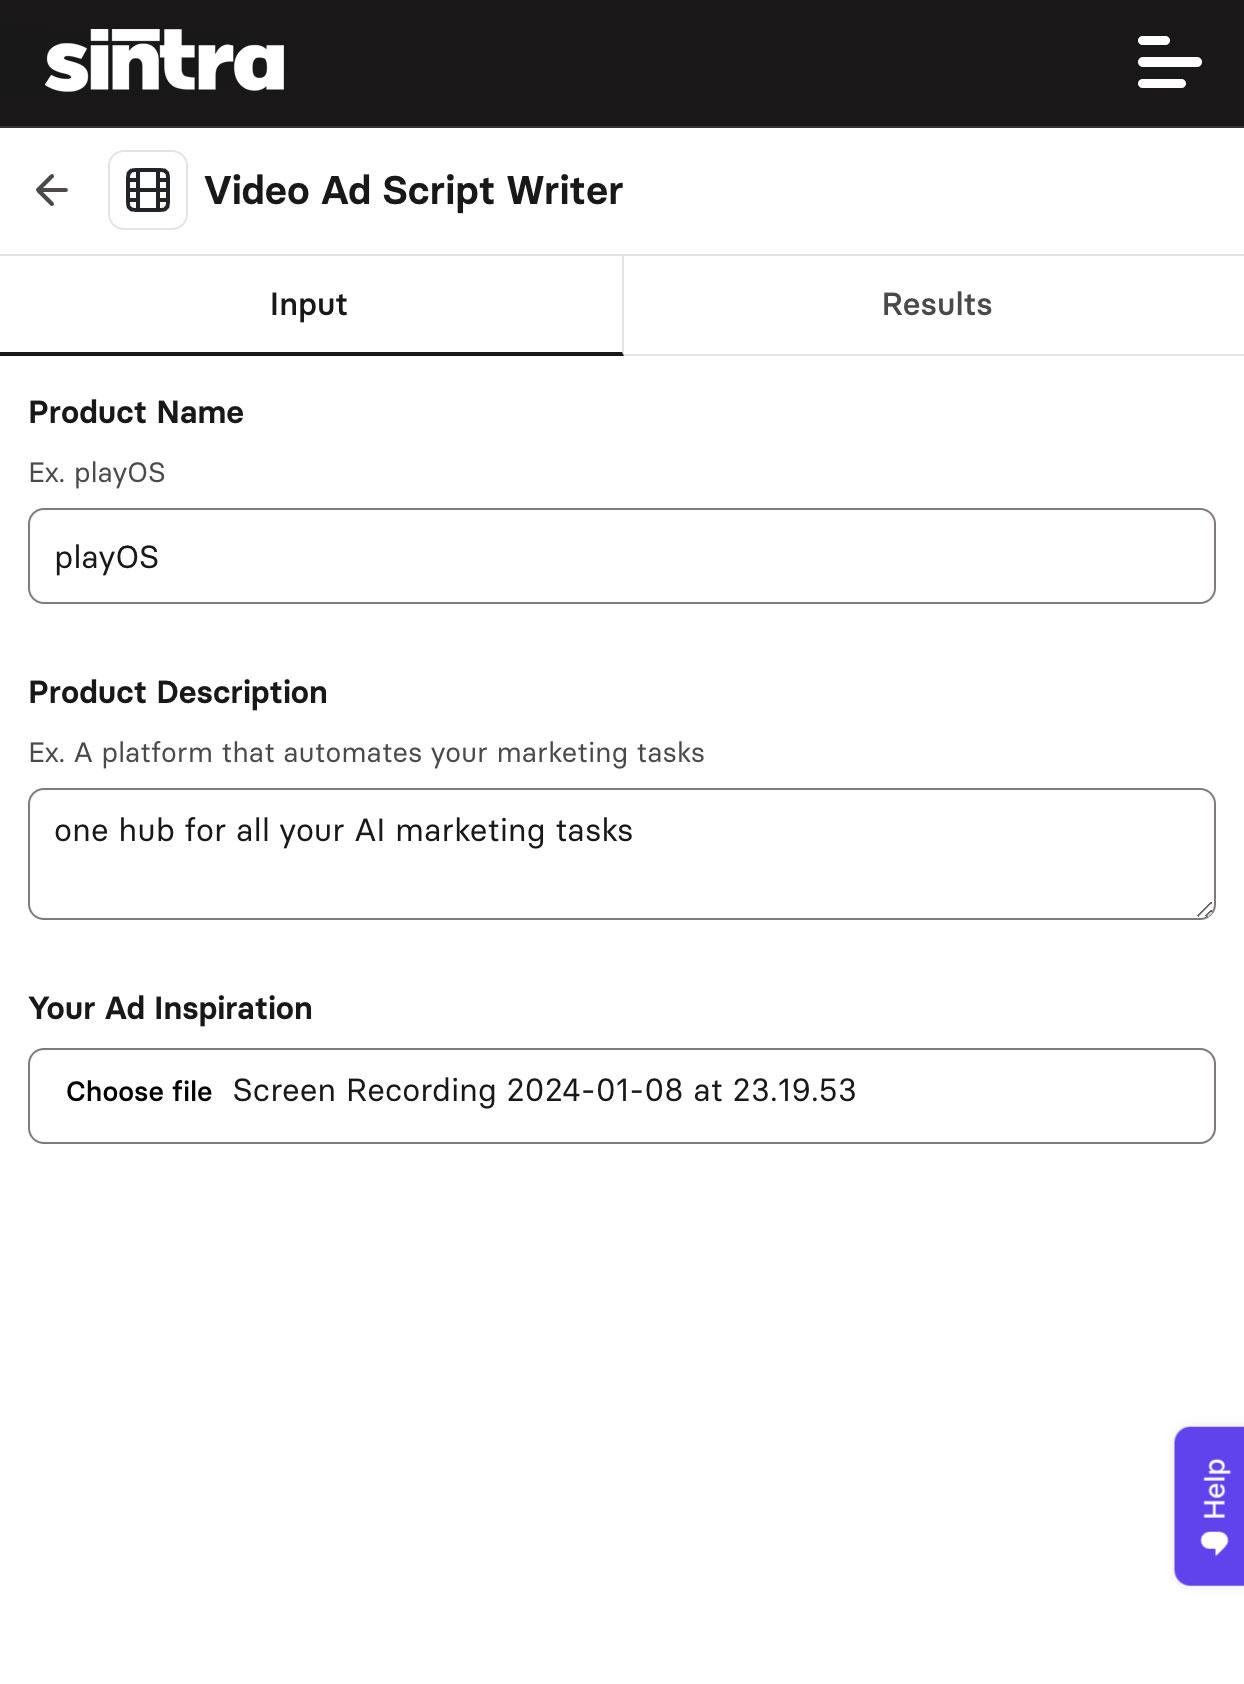Switch to the Results tab
Viewport: 1244px width, 1684px height.
tap(935, 305)
